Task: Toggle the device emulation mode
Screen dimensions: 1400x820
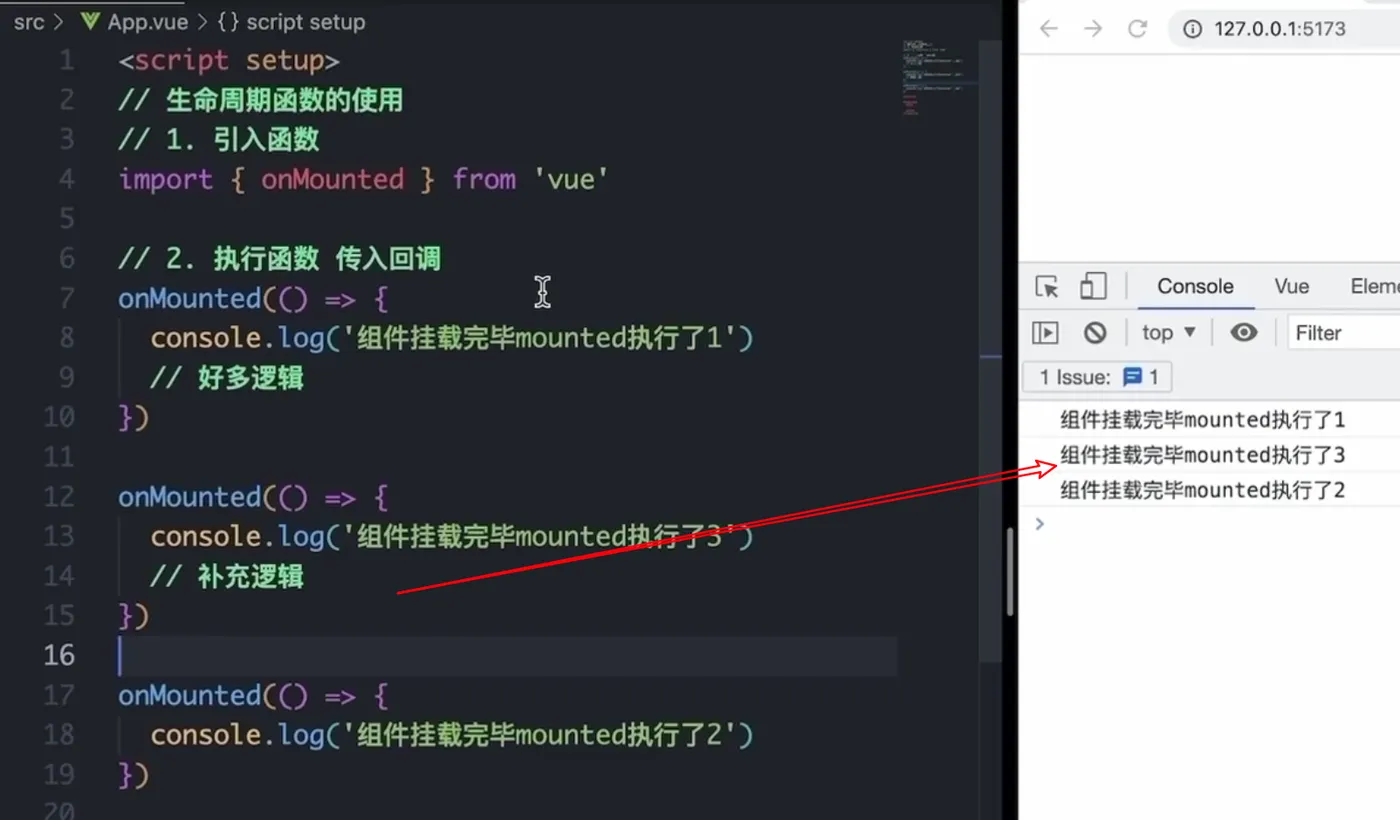Action: [1092, 287]
